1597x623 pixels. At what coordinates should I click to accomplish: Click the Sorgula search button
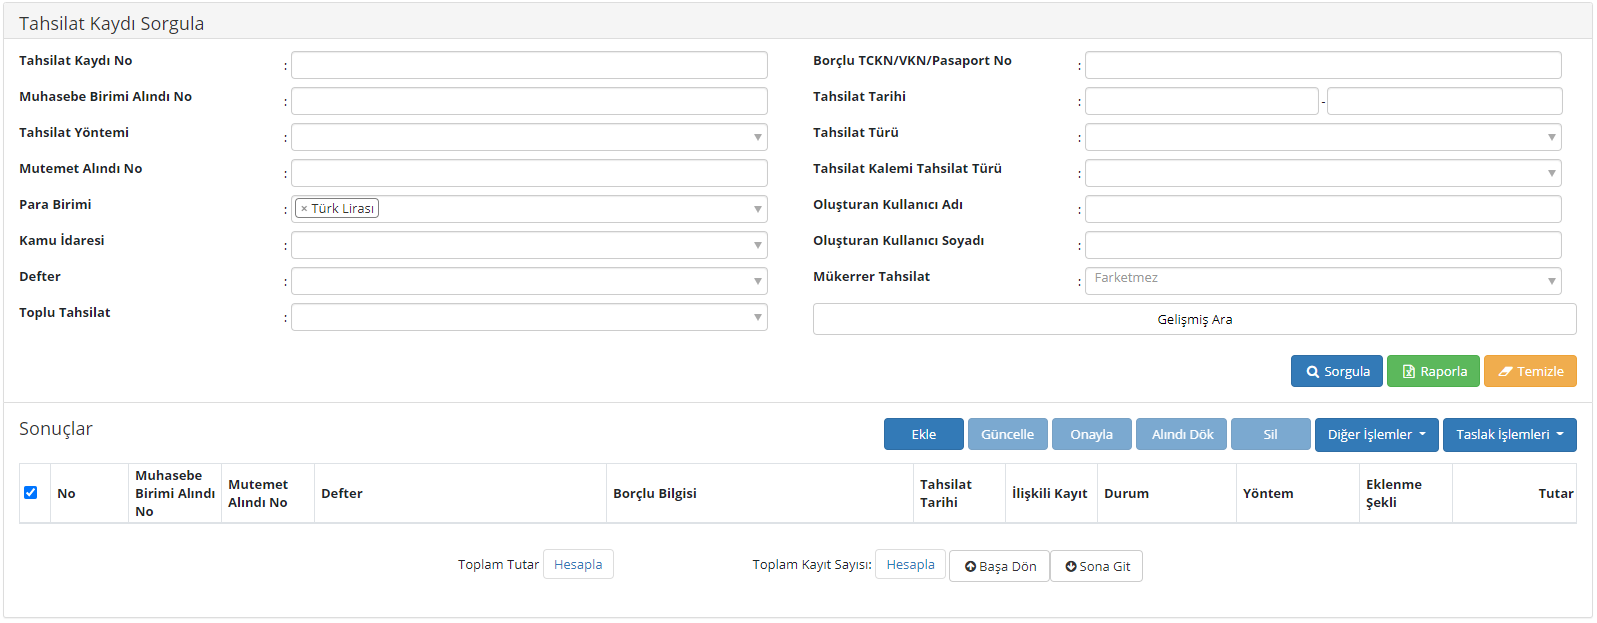(x=1337, y=371)
